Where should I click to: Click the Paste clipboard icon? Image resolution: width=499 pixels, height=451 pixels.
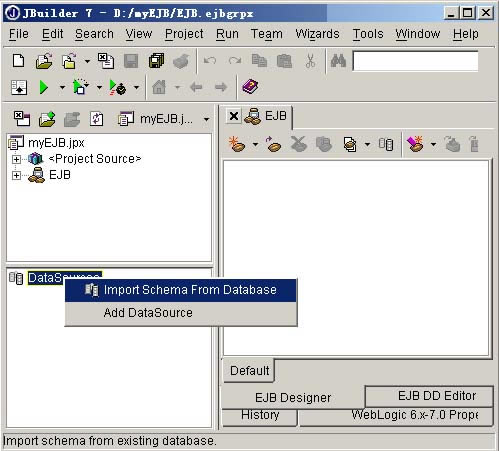click(x=284, y=61)
